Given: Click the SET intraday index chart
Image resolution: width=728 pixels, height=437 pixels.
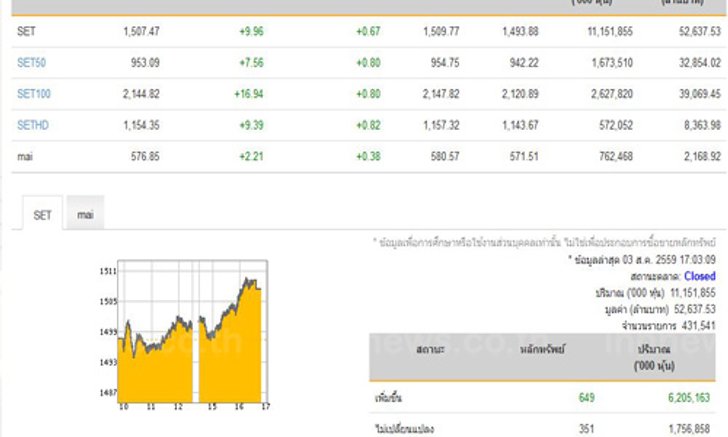Looking at the screenshot, I should pyautogui.click(x=184, y=335).
